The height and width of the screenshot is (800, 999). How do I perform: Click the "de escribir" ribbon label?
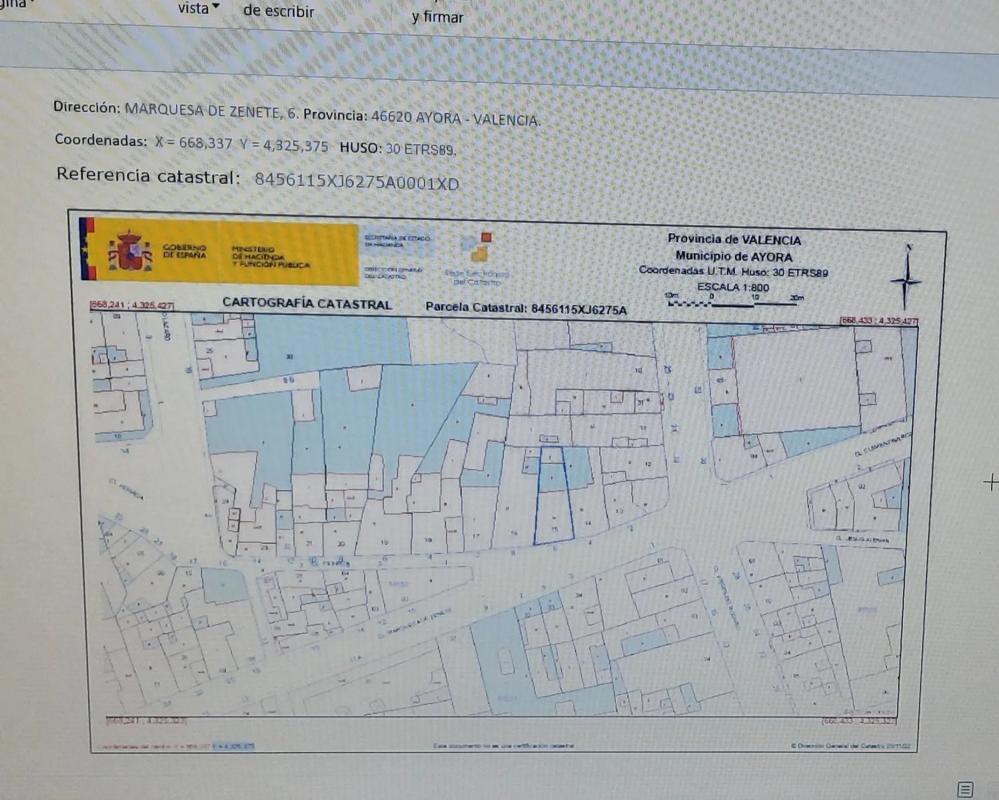point(278,12)
